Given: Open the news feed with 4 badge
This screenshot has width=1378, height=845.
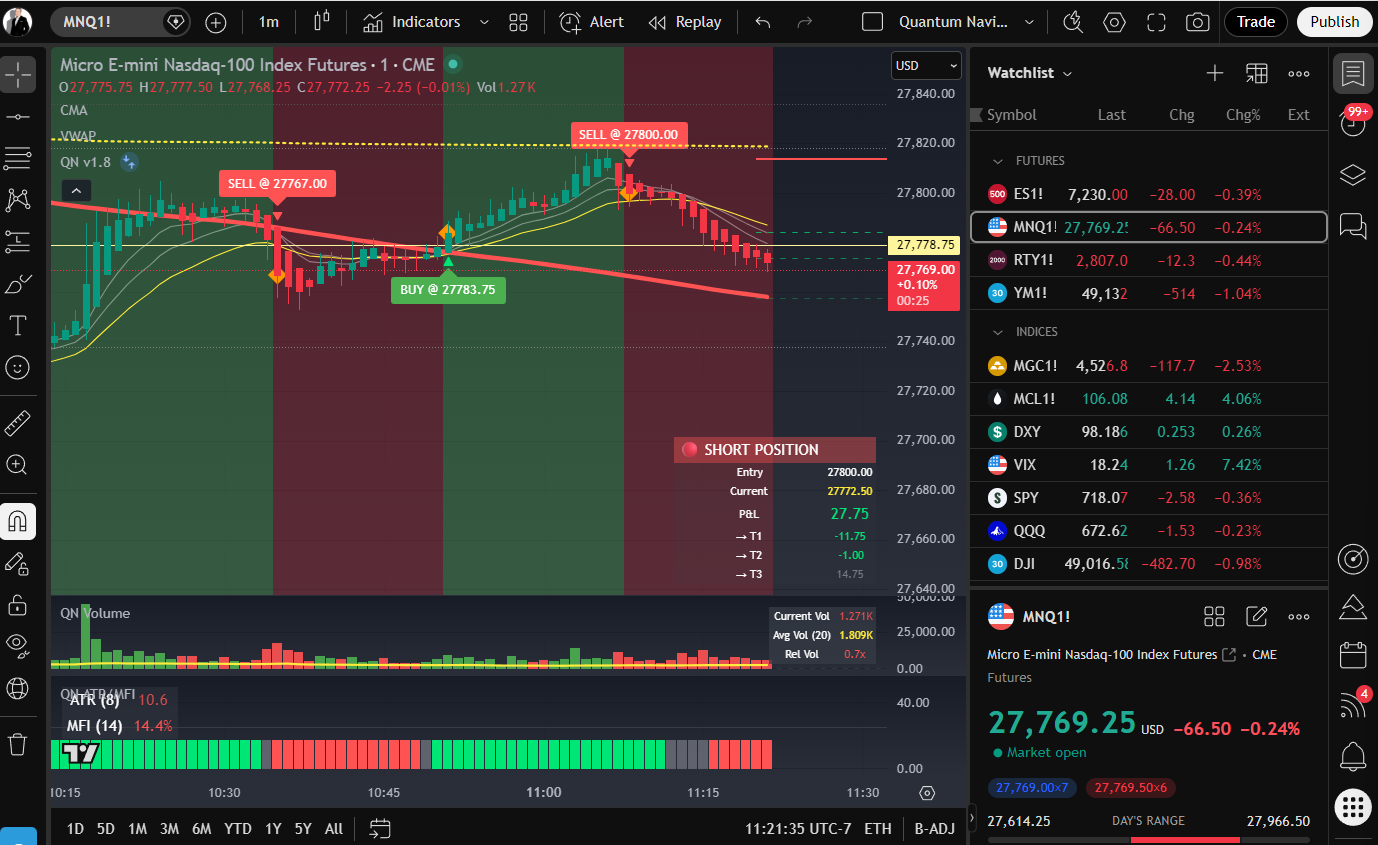Looking at the screenshot, I should coord(1353,705).
